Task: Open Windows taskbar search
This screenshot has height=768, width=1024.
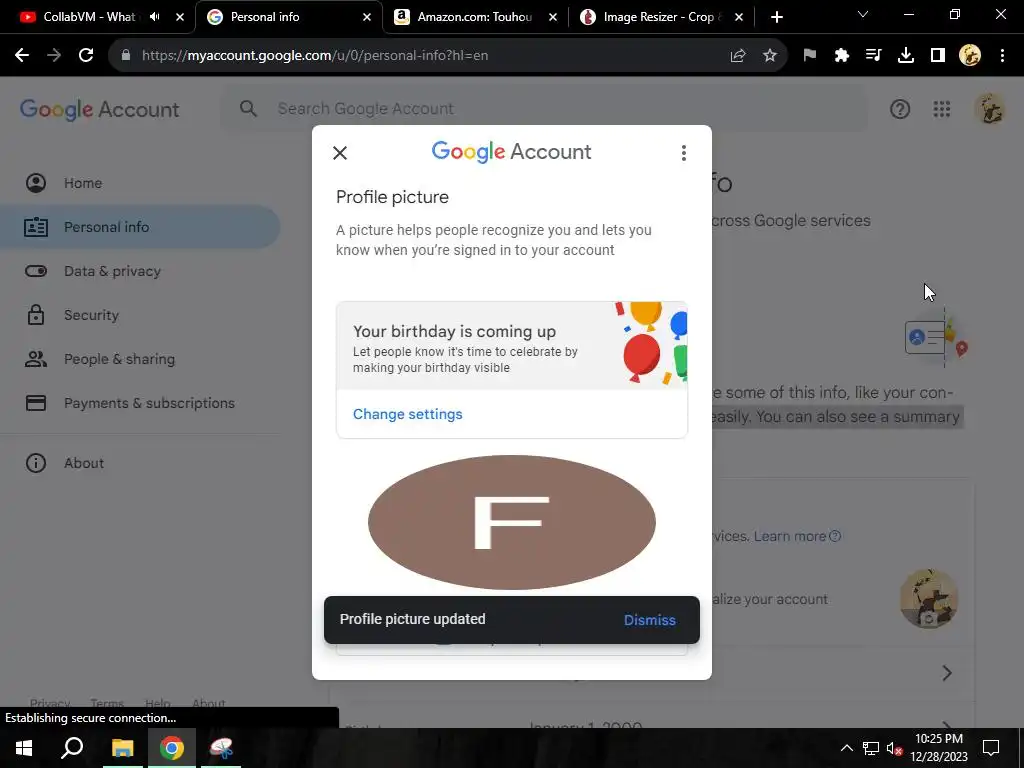Action: click(x=72, y=748)
